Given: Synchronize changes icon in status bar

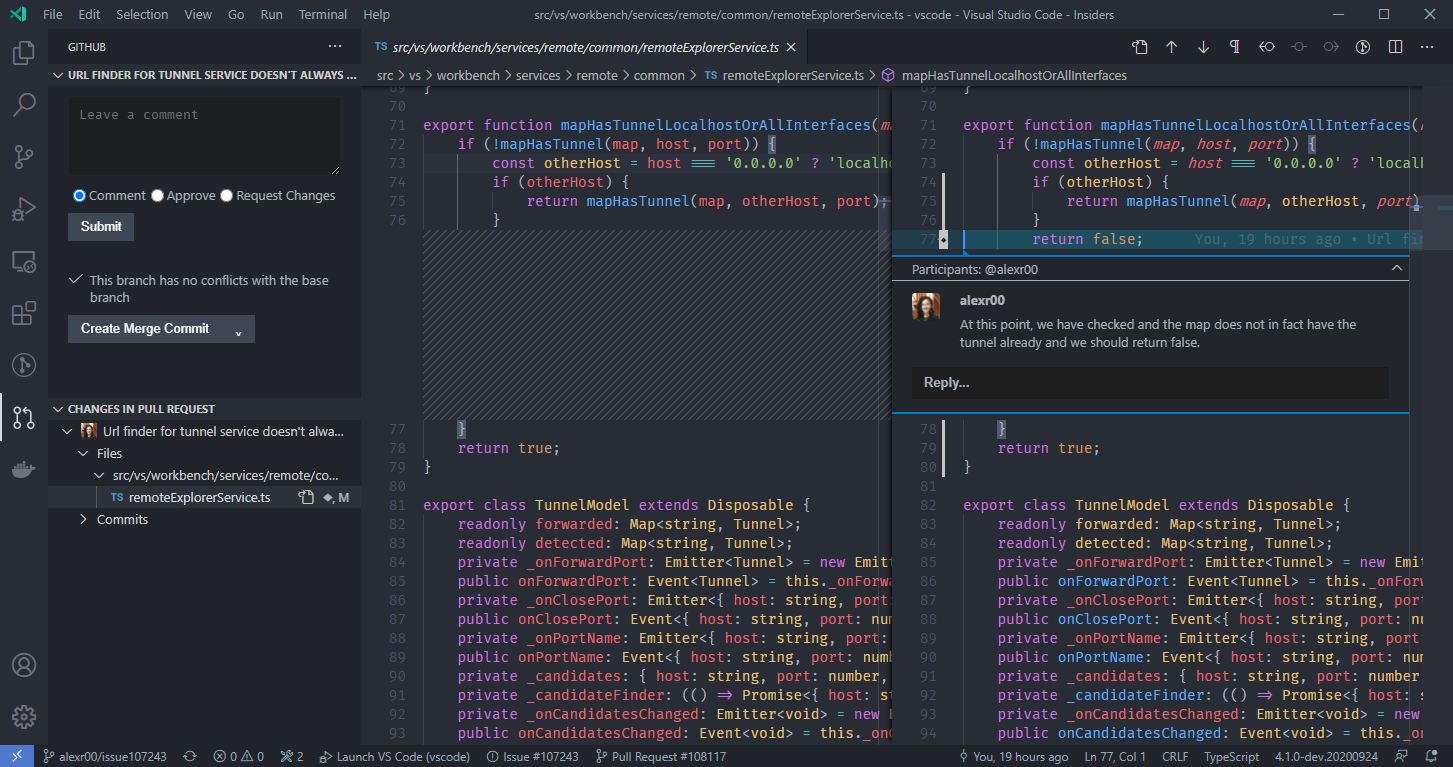Looking at the screenshot, I should click(190, 756).
